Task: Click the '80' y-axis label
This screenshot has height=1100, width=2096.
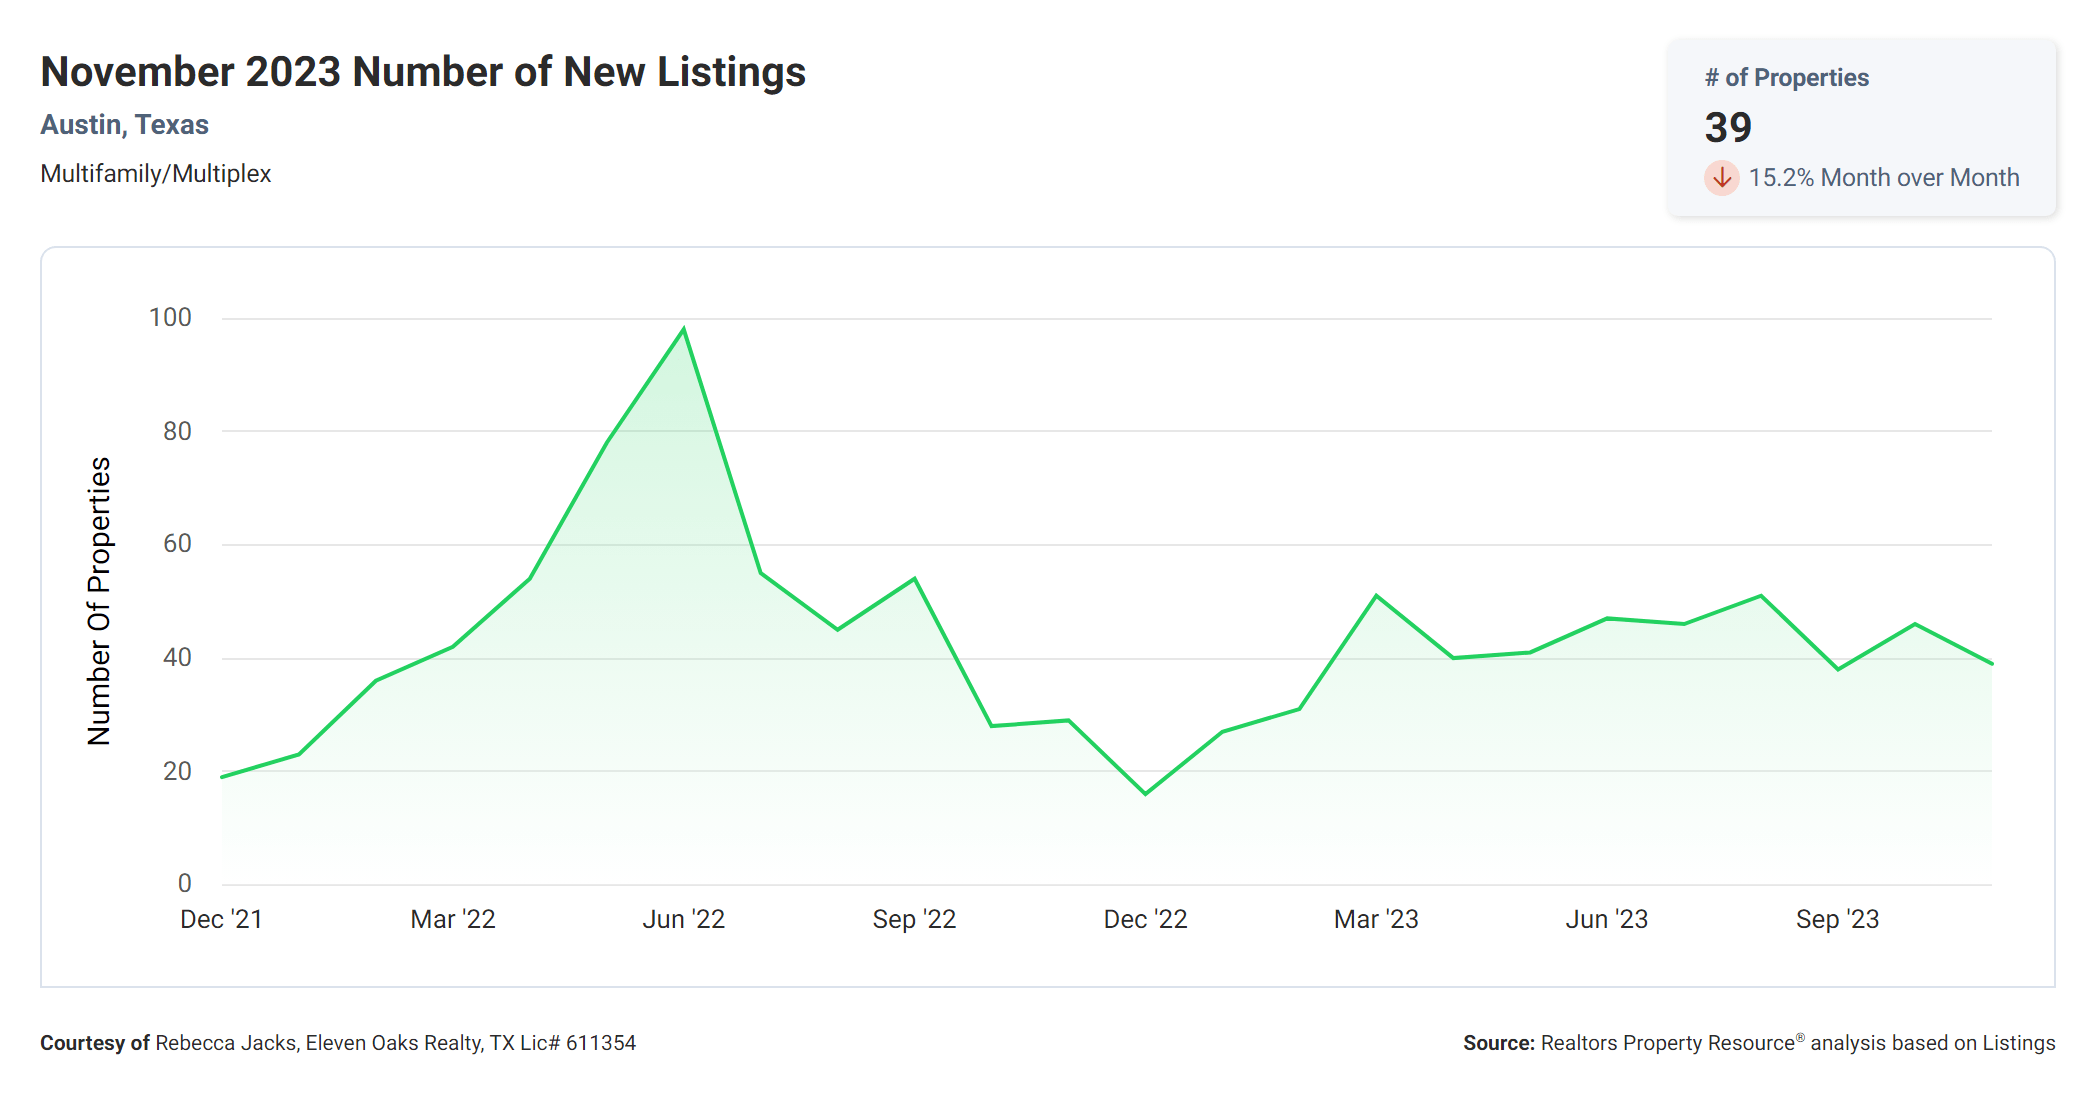Action: 177,432
